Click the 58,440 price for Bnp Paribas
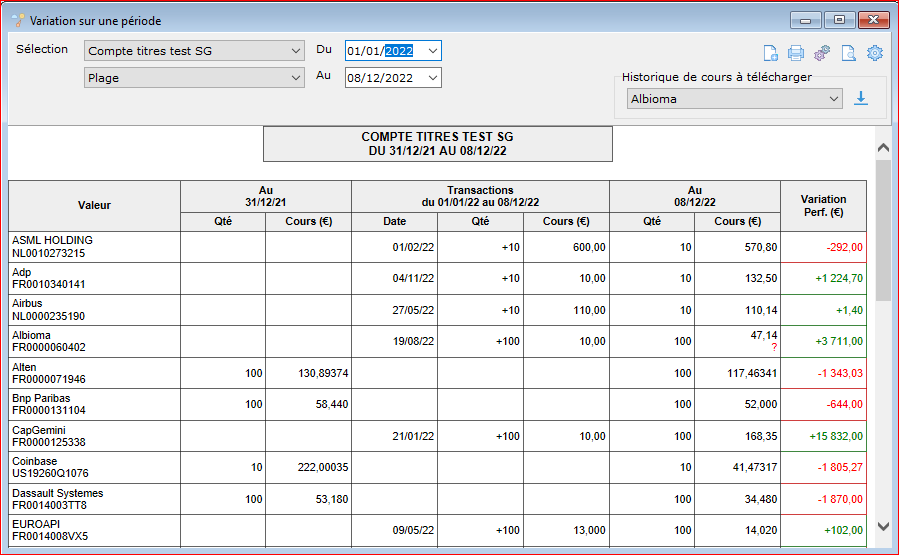 click(x=331, y=404)
